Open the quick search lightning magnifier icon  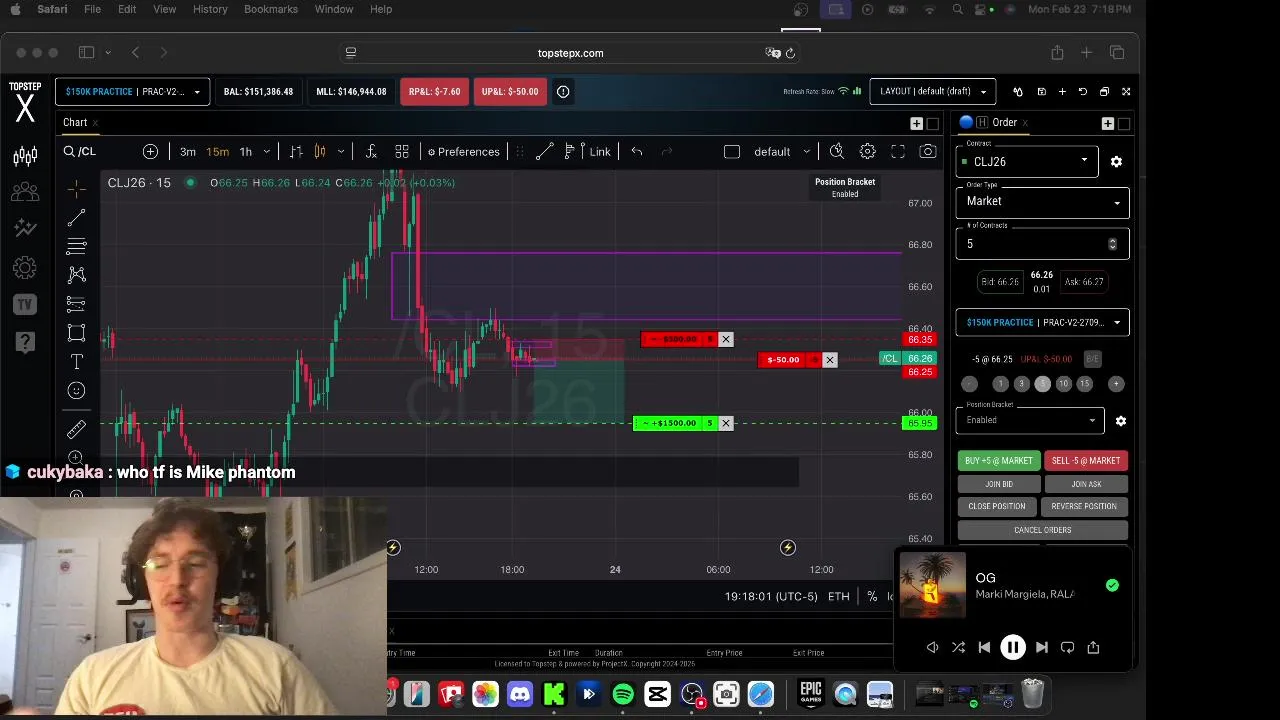pyautogui.click(x=837, y=152)
